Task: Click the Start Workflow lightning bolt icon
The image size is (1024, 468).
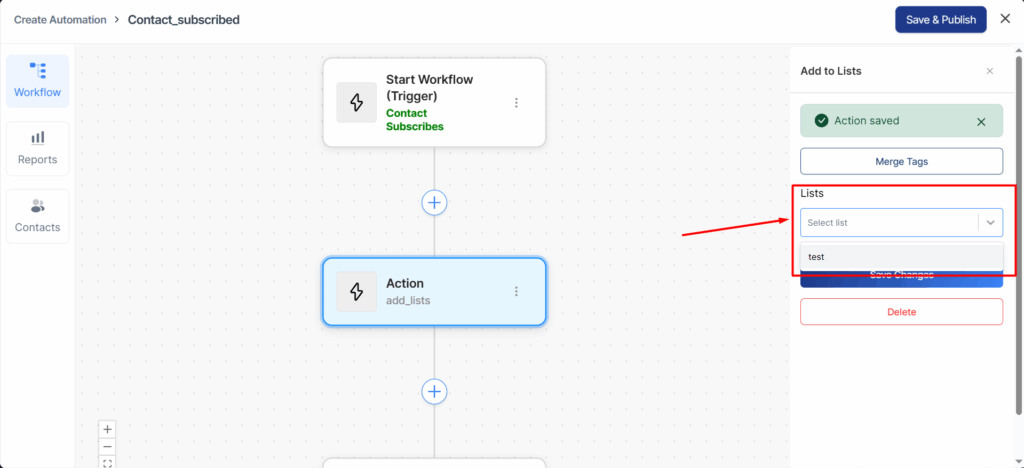Action: coord(357,103)
